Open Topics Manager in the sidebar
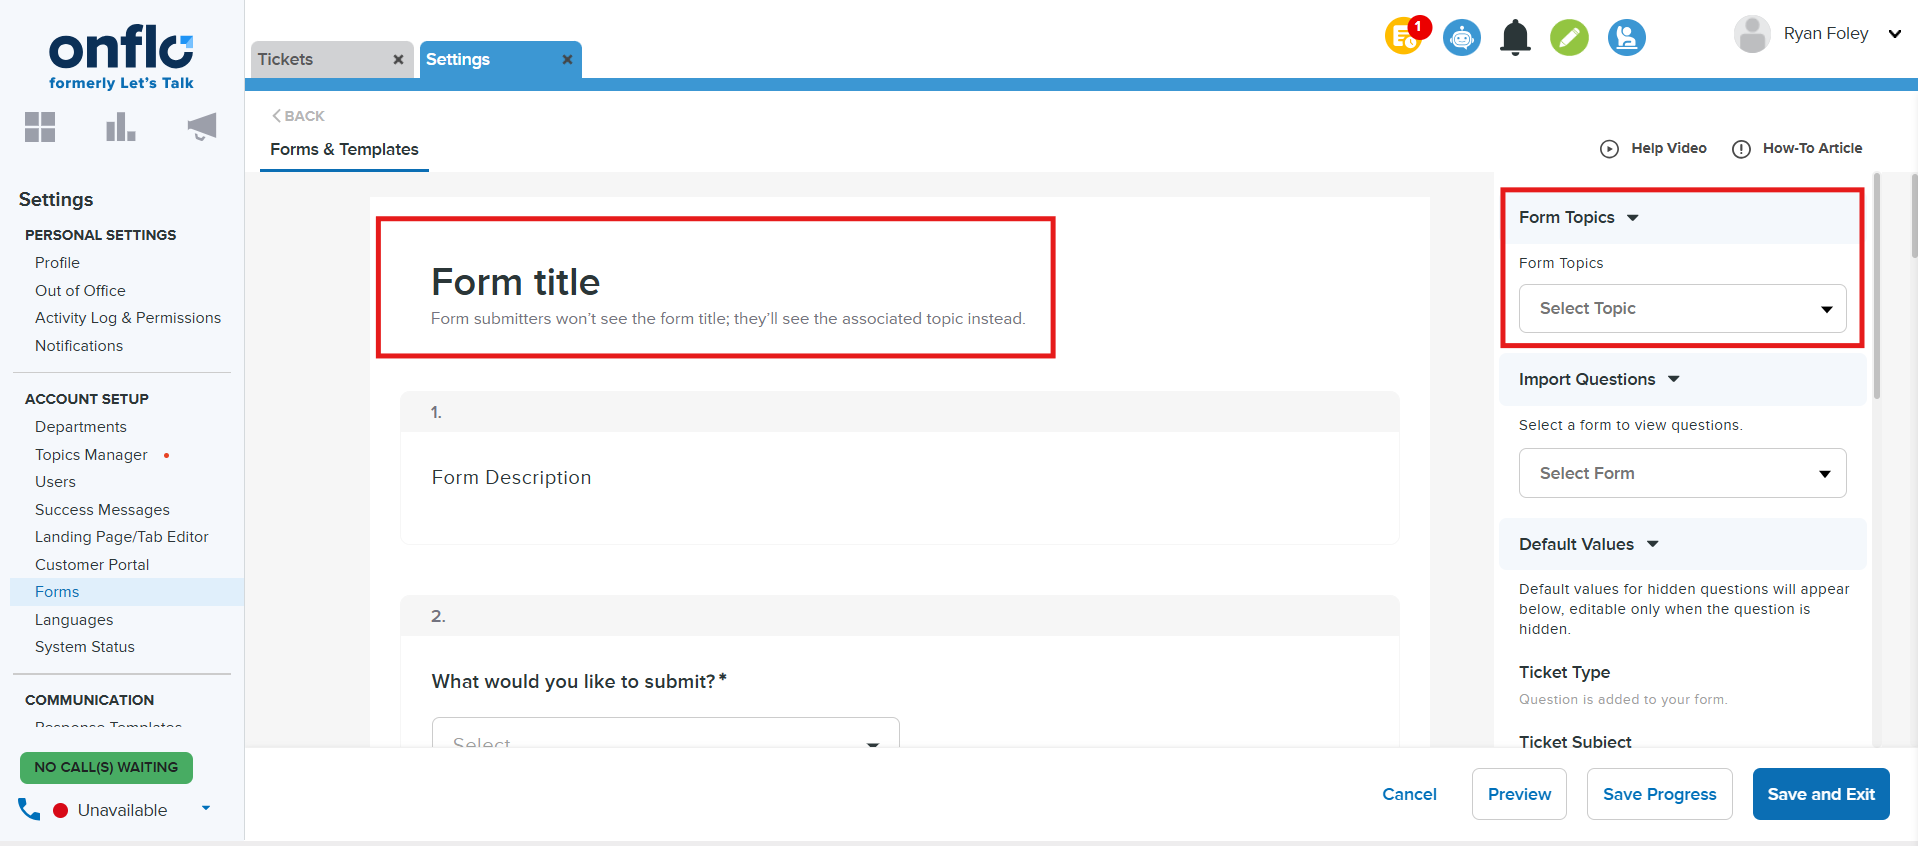The width and height of the screenshot is (1918, 846). (91, 455)
